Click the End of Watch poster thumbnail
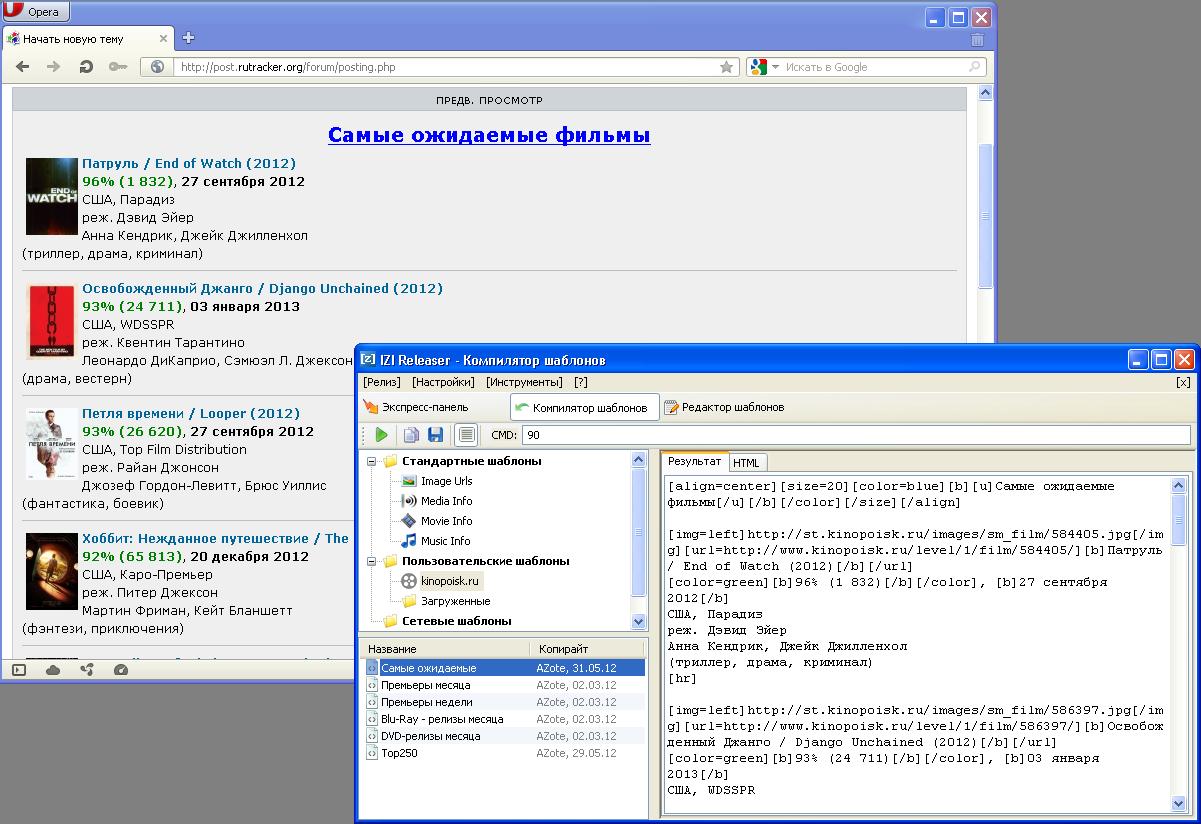Image resolution: width=1201 pixels, height=824 pixels. tap(52, 196)
